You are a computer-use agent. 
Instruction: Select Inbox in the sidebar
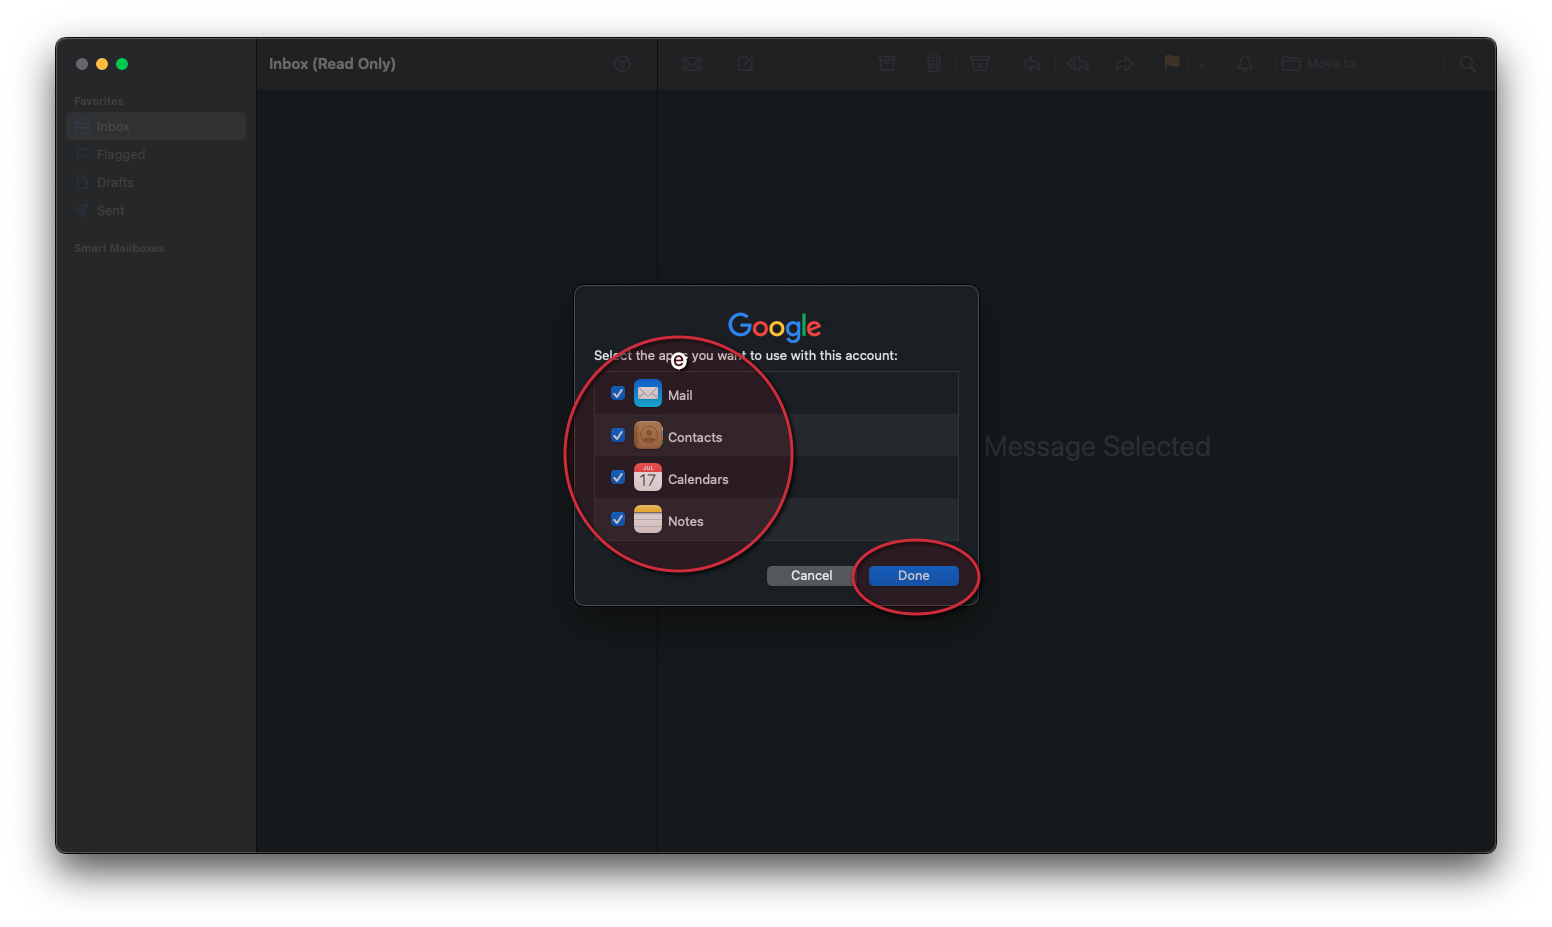(x=156, y=126)
